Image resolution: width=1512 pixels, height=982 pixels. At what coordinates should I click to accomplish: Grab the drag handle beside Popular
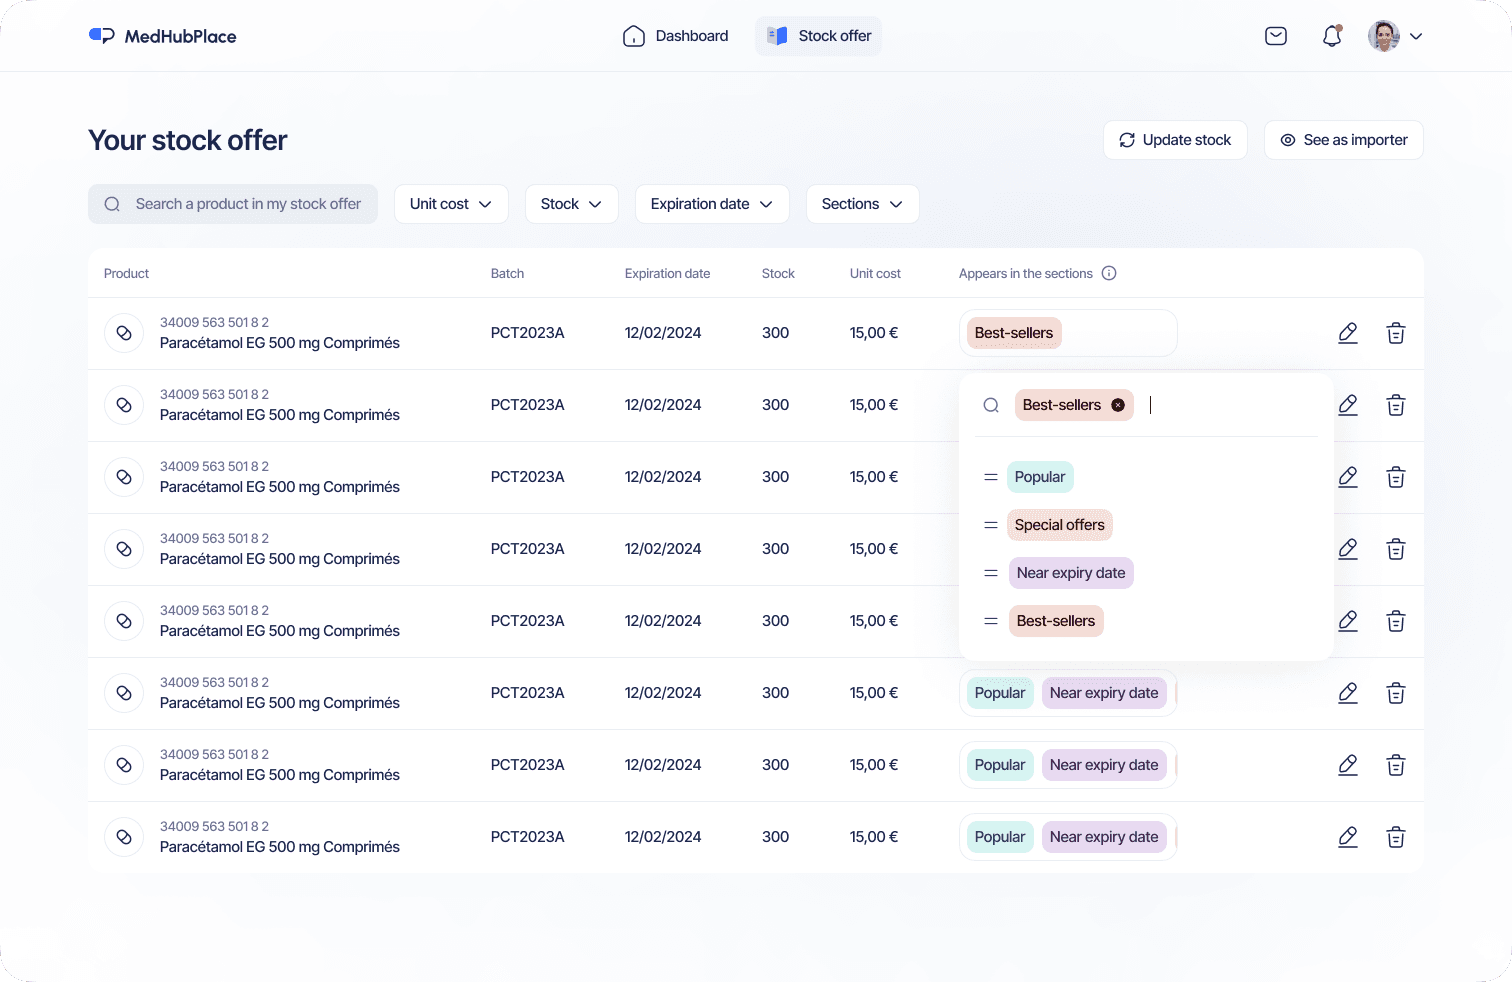pos(991,477)
